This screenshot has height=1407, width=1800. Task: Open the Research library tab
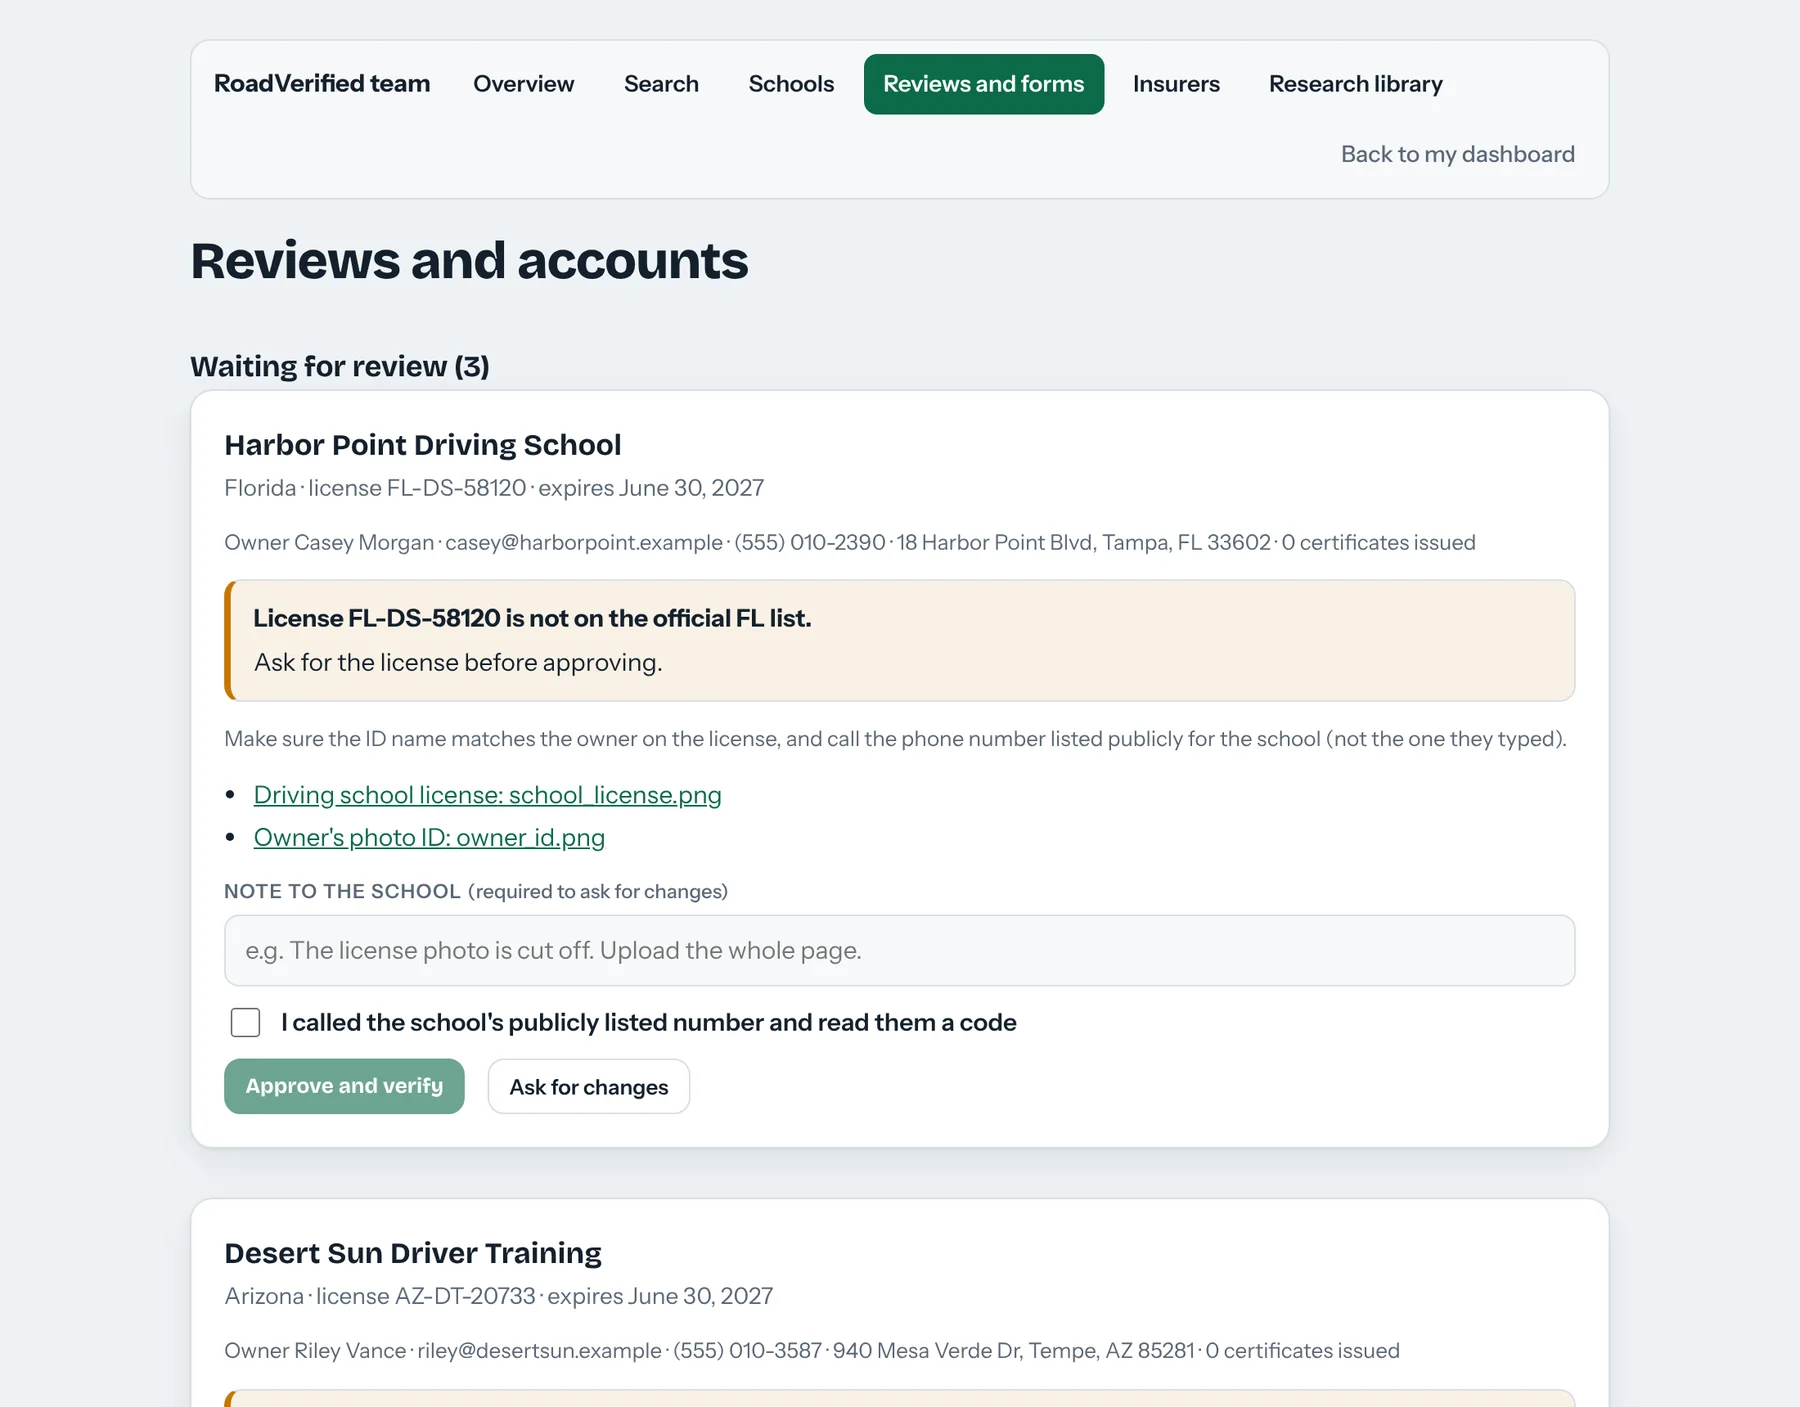point(1355,84)
